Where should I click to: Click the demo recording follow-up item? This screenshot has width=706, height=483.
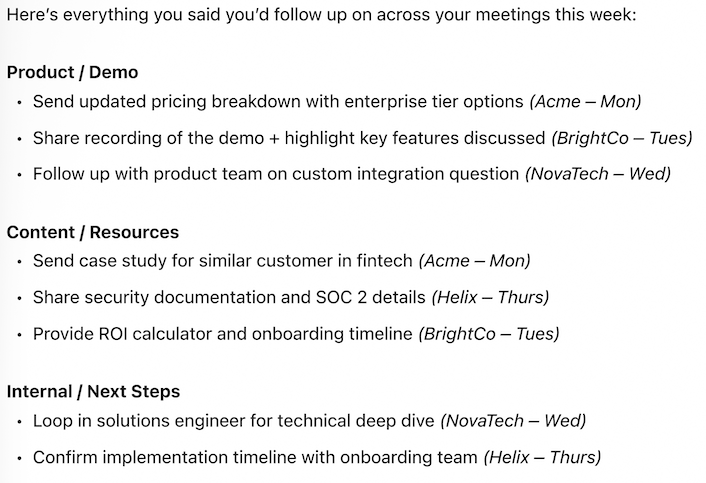pos(290,138)
